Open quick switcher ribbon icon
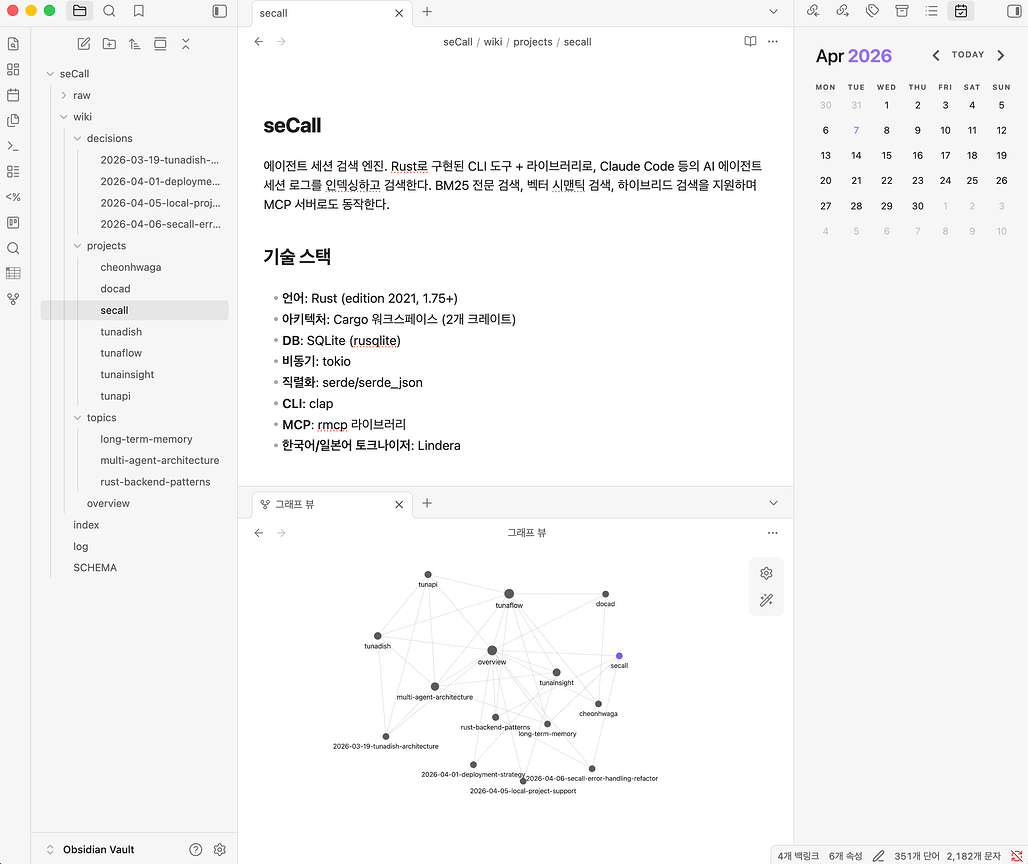Image resolution: width=1028 pixels, height=864 pixels. 13,44
